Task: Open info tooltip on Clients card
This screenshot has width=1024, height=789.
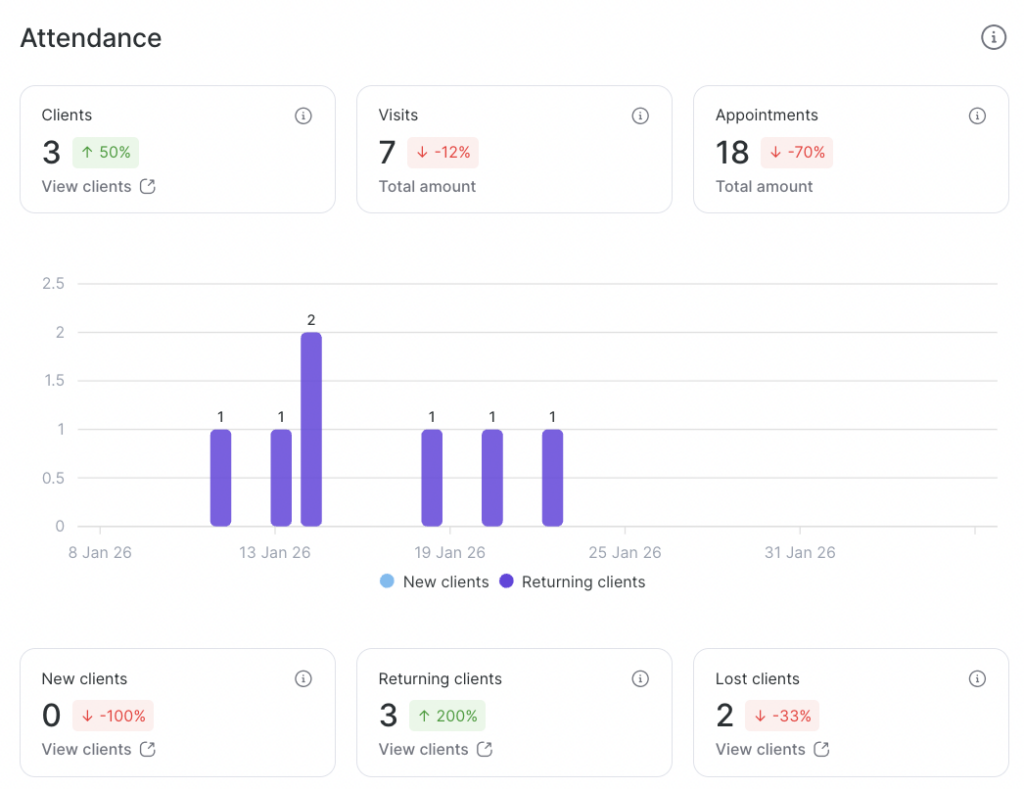Action: 303,116
